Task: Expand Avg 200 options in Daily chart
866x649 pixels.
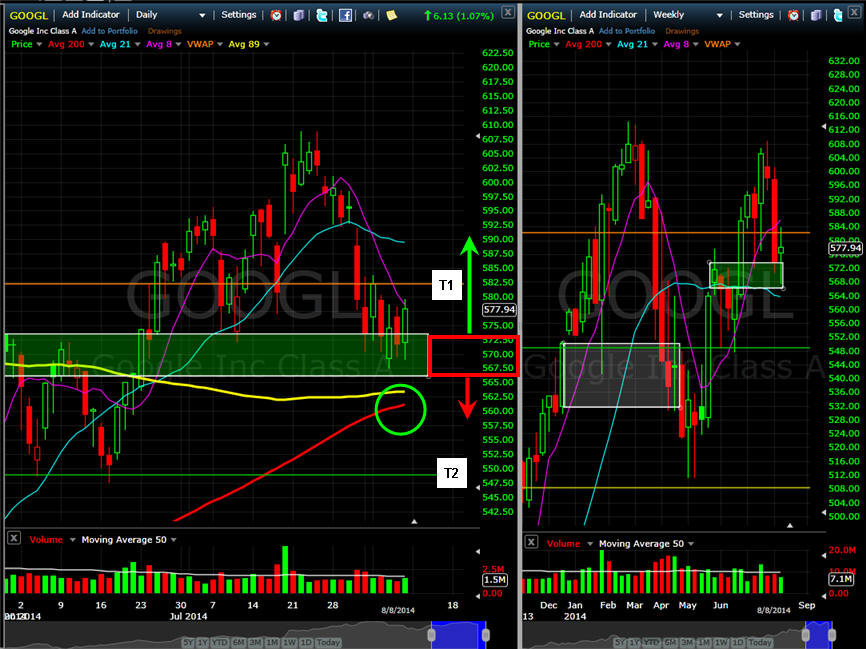Action: pyautogui.click(x=91, y=45)
